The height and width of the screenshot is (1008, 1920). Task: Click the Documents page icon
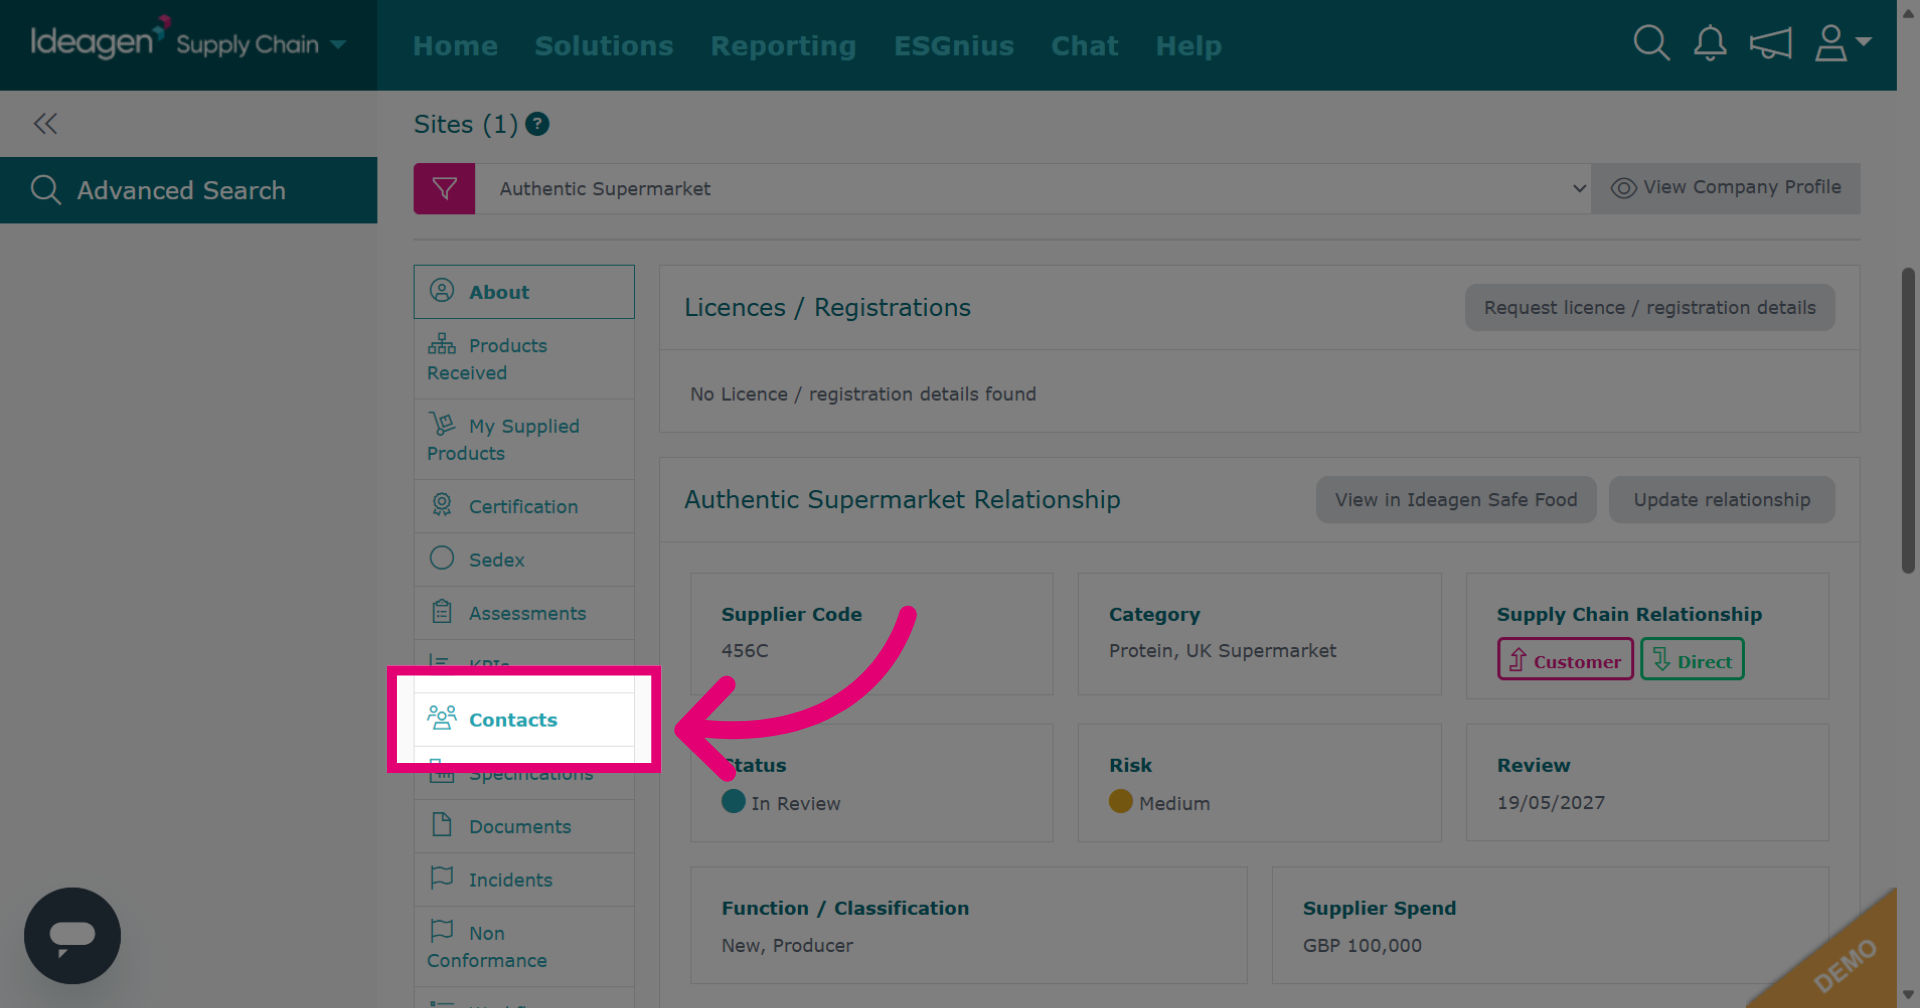click(x=442, y=824)
